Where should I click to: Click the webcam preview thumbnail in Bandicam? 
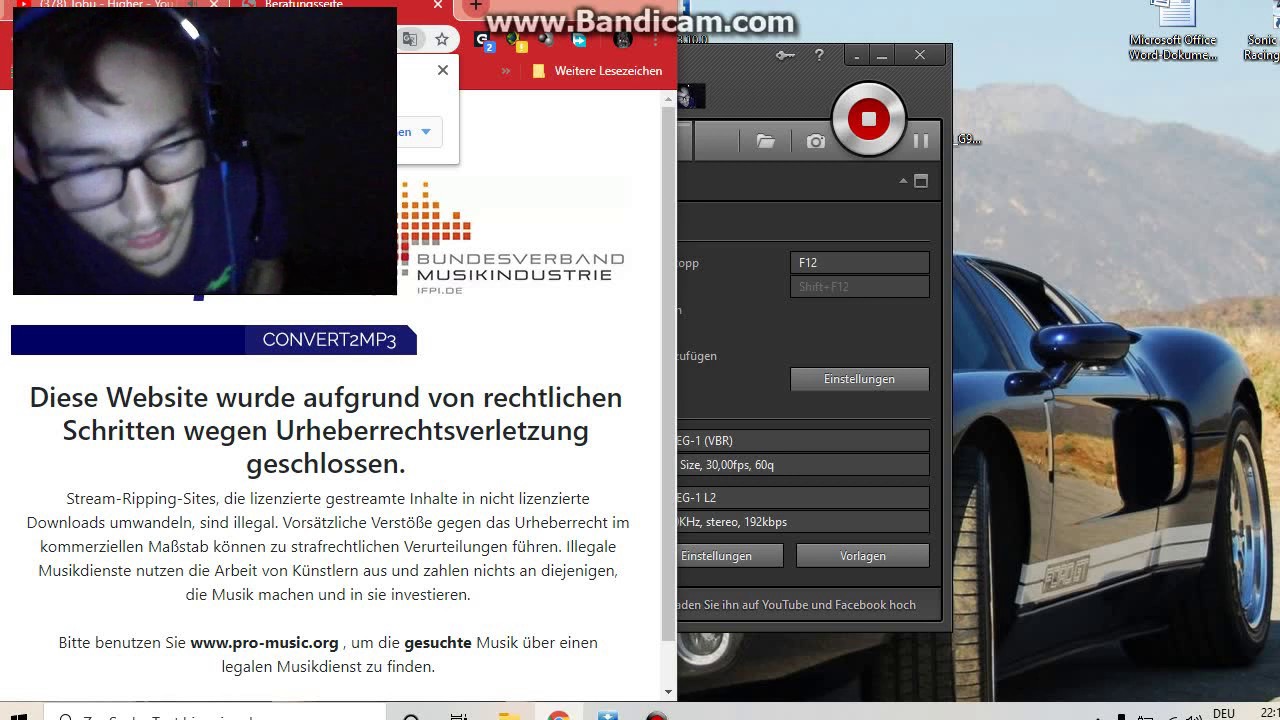[x=690, y=96]
